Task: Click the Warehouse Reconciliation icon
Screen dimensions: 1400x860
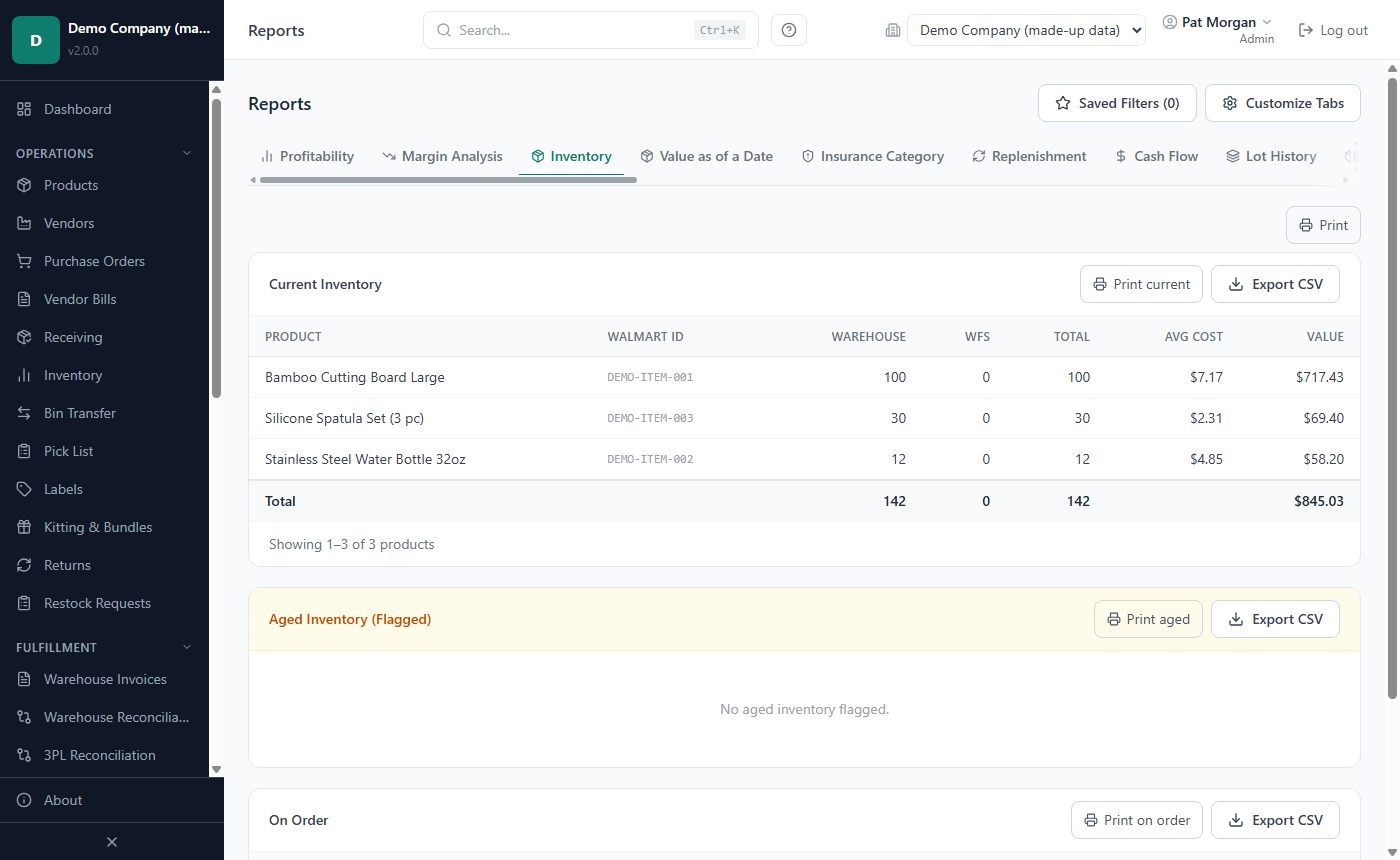Action: (24, 717)
